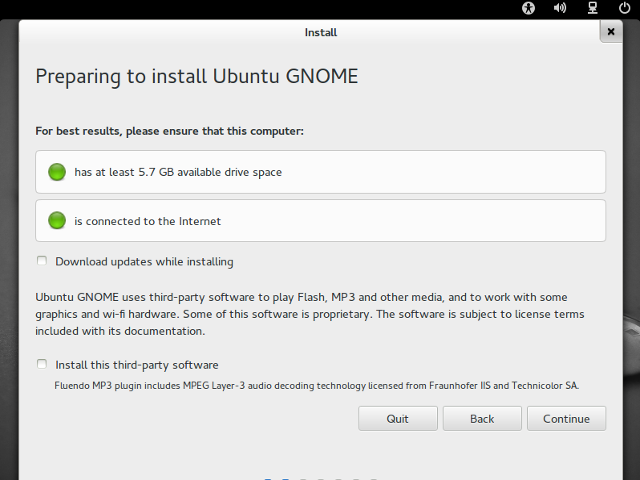Image resolution: width=640 pixels, height=480 pixels.
Task: Quit the installer
Action: click(x=398, y=418)
